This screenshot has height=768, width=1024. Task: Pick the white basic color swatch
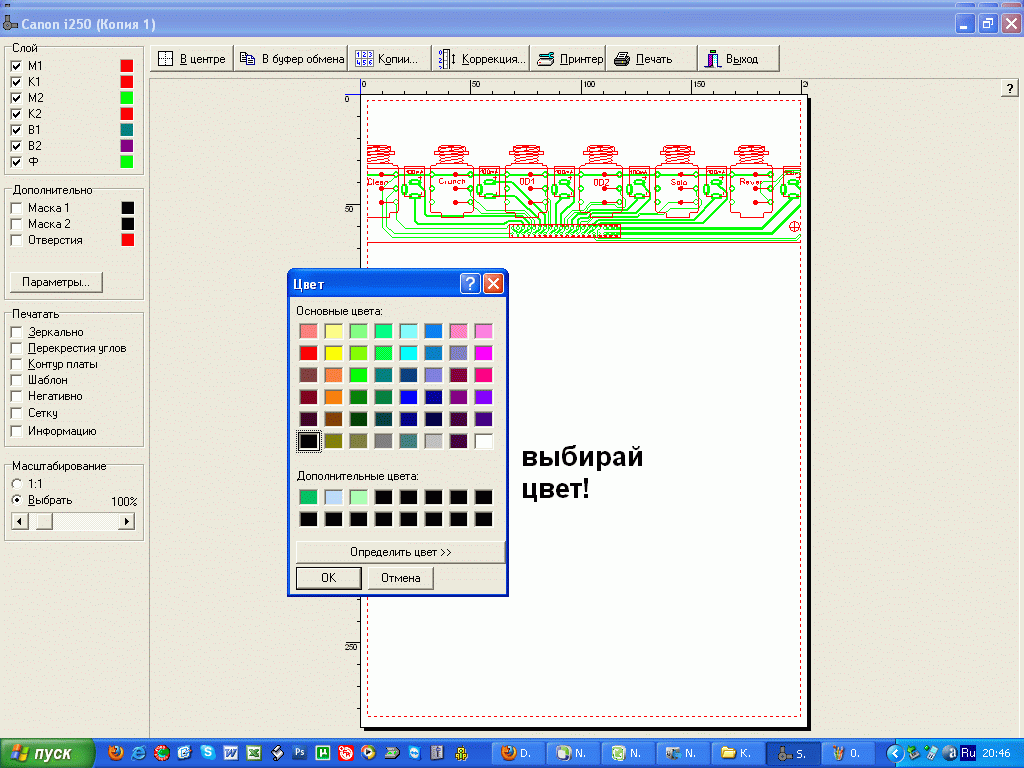(x=483, y=441)
